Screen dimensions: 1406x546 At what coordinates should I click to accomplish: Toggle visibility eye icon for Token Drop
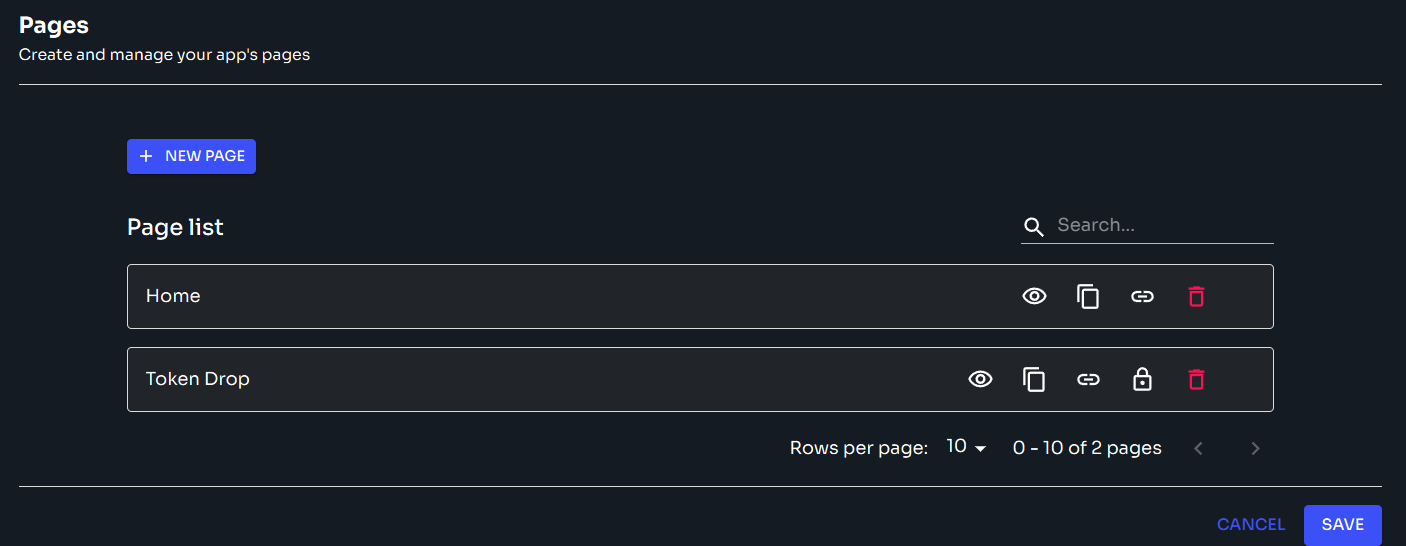pos(980,379)
